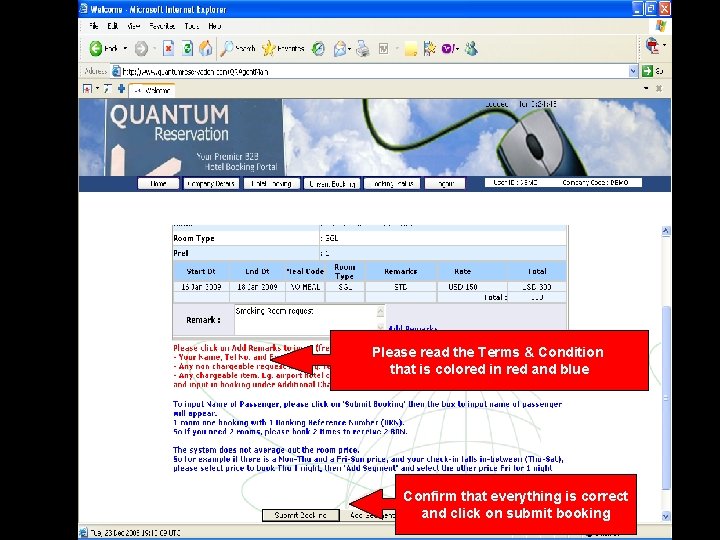Open Favorites star toolbar icon

269,48
